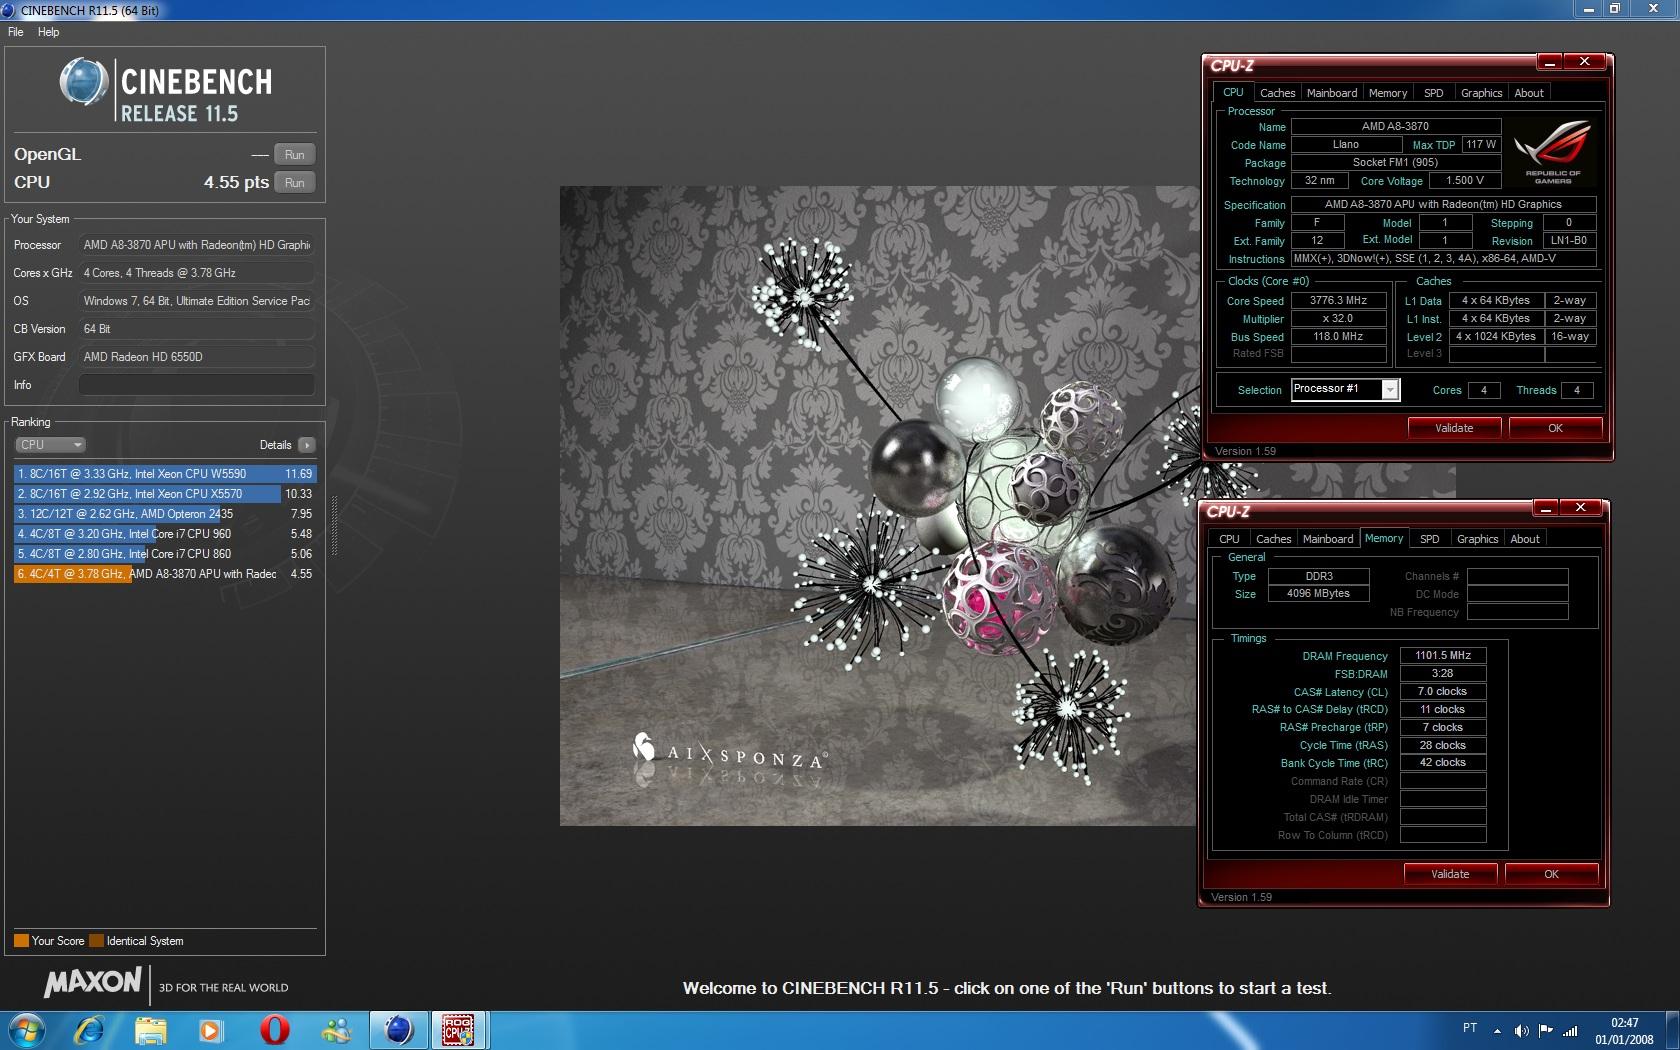Click OK in upper CPU-Z window

point(1555,428)
